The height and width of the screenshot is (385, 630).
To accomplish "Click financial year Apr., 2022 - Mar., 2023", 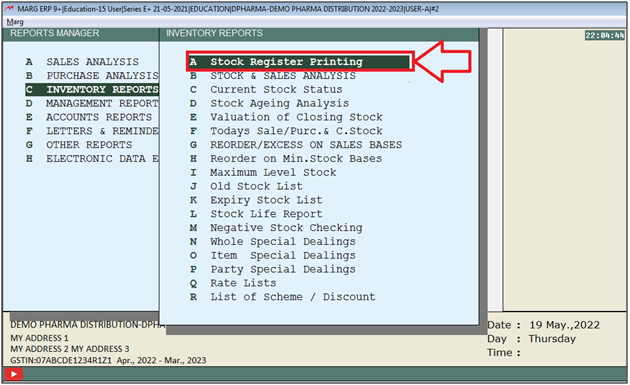I will pos(162,360).
